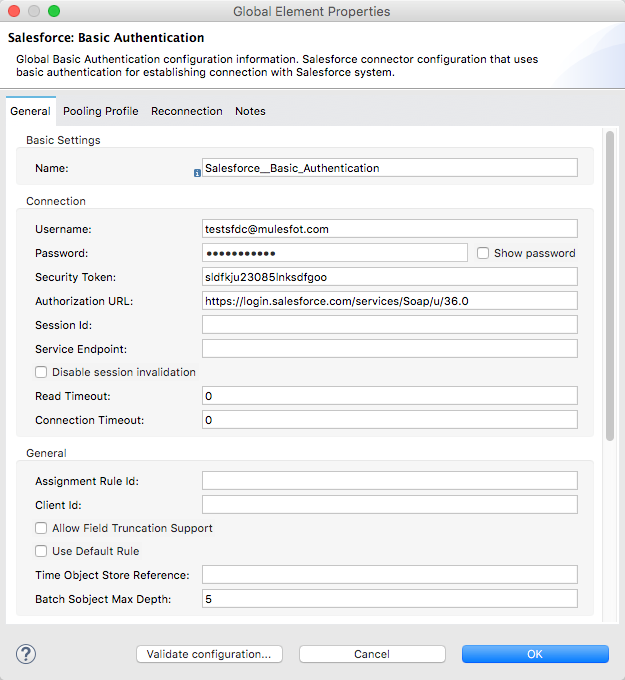Focus the empty Session Id field
The image size is (625, 680).
point(389,325)
